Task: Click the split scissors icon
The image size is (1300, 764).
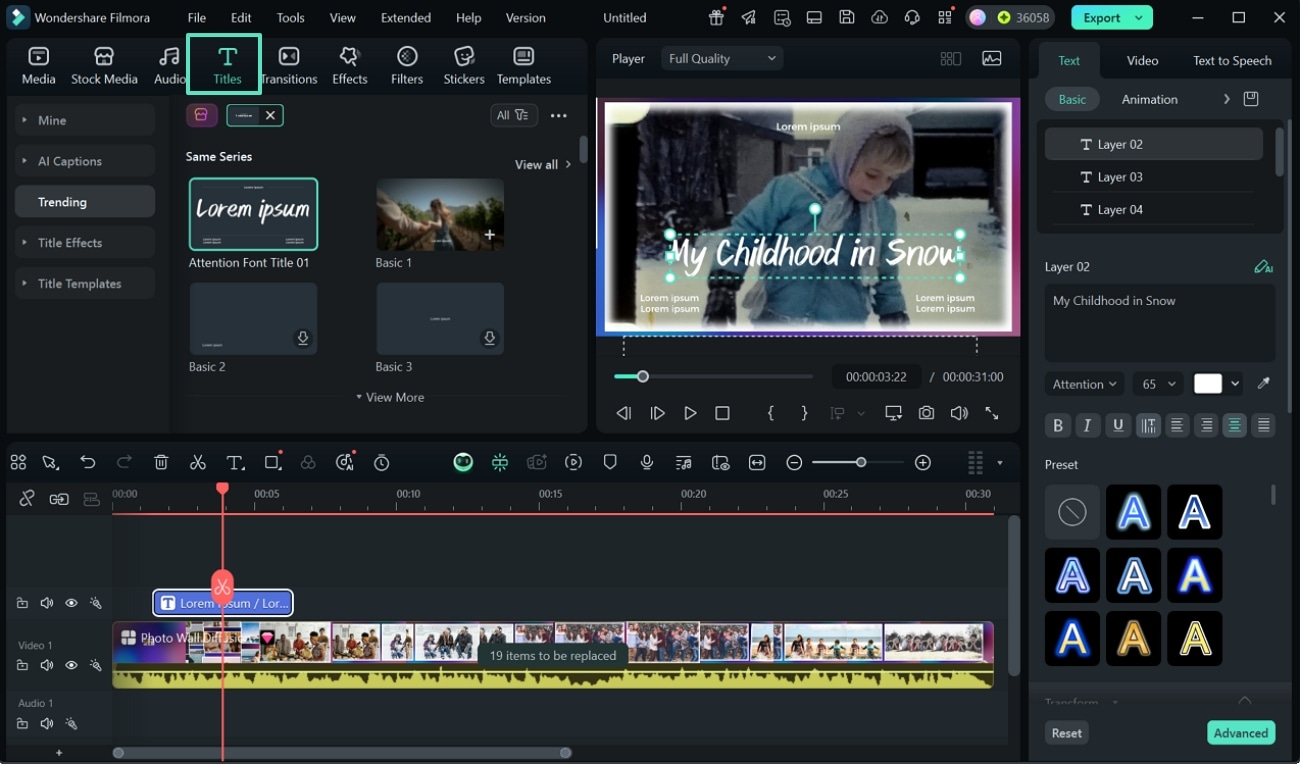Action: [x=198, y=462]
